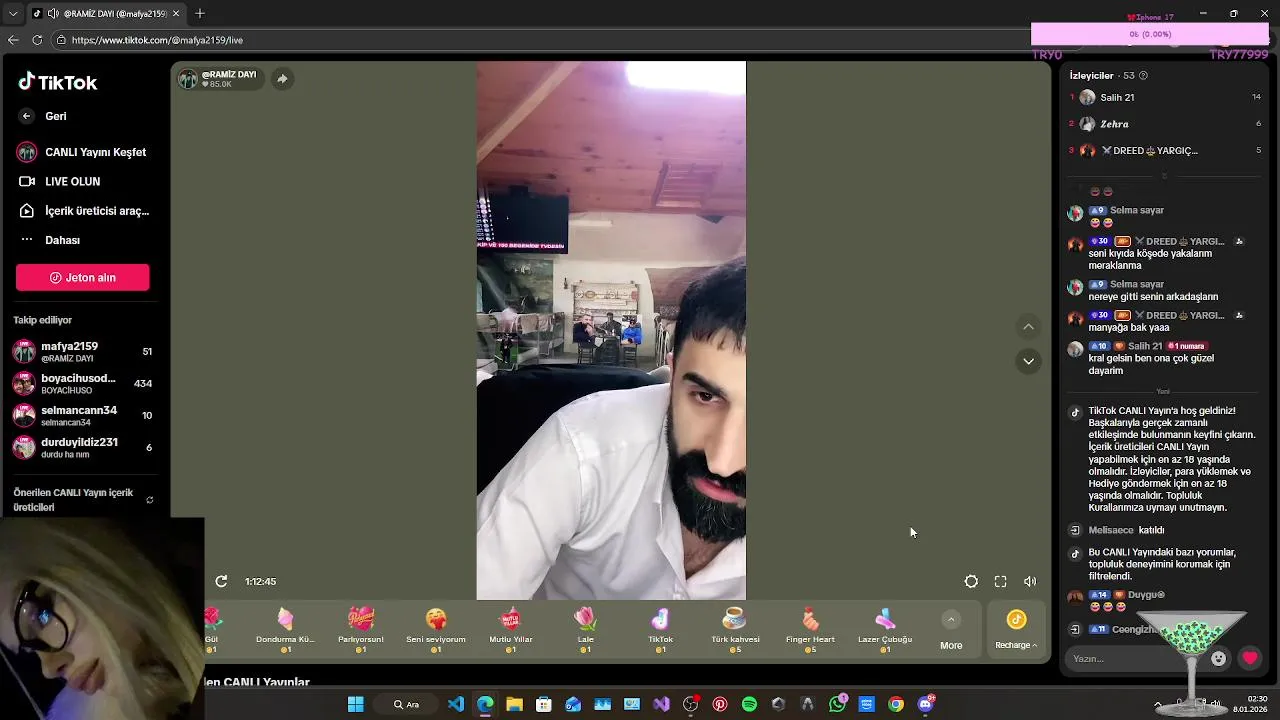Screen dimensions: 1280x720
Task: Open CANLI Yayını Keşfet in the sidebar
Action: click(x=82, y=152)
